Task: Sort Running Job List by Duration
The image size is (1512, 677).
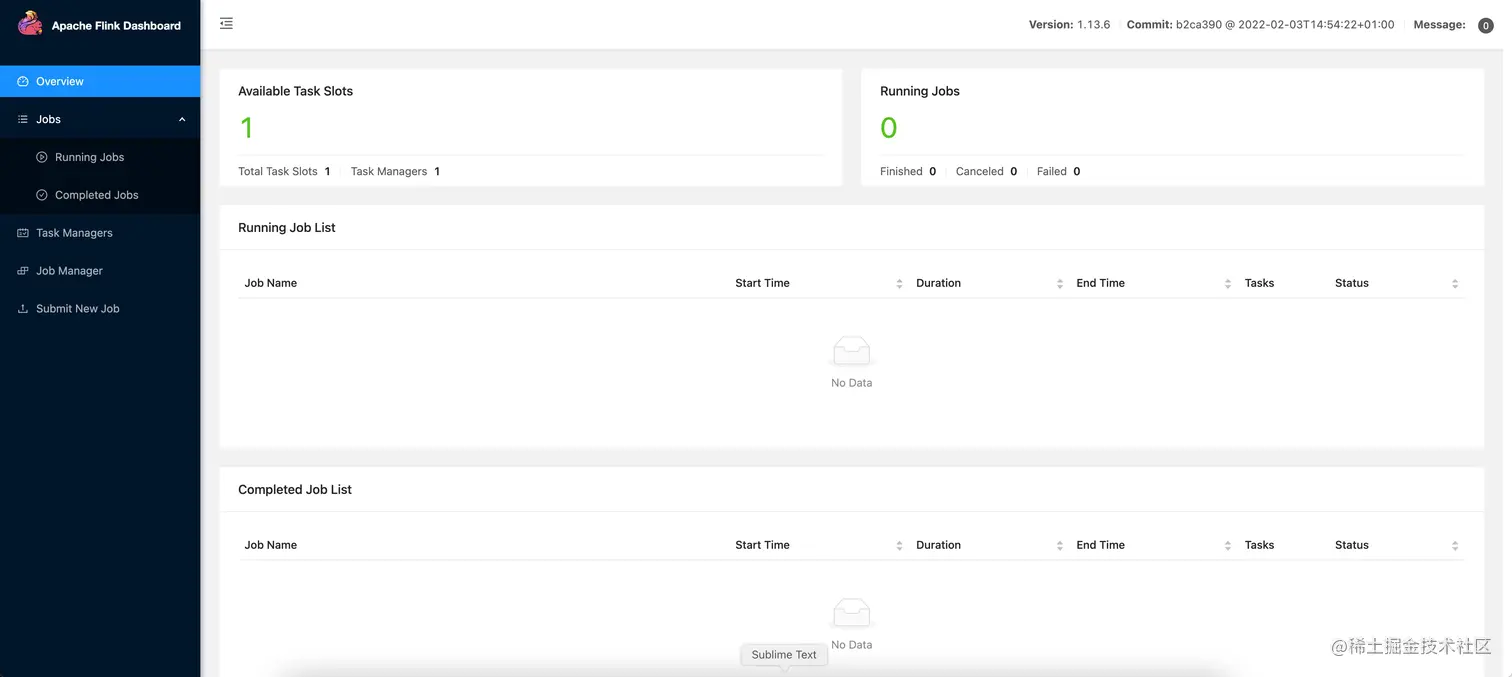Action: click(1059, 284)
